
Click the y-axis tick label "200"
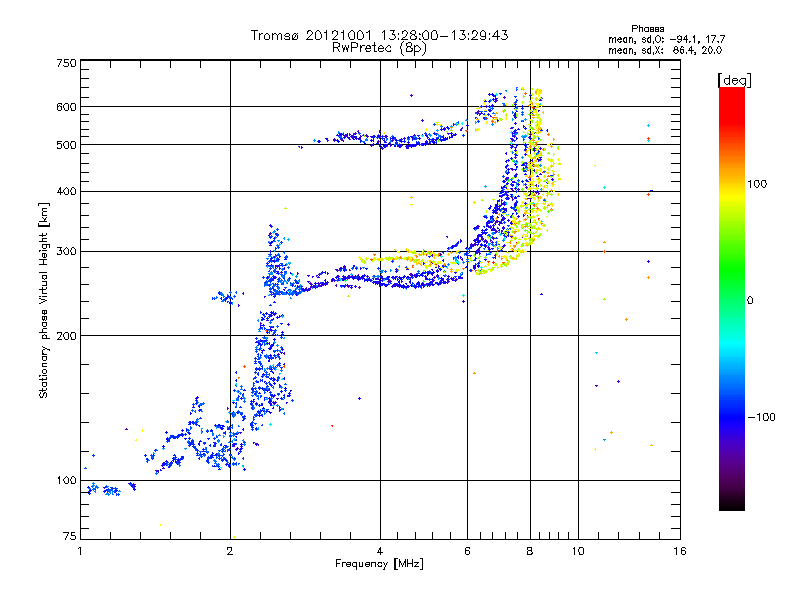66,336
